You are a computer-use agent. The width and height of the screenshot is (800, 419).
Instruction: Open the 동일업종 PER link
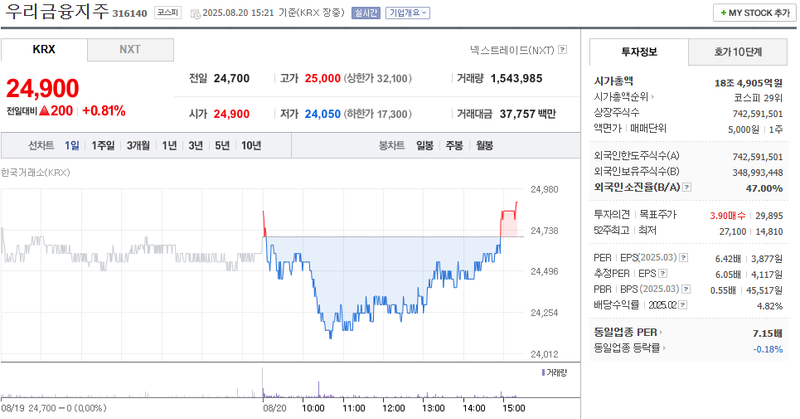click(628, 333)
